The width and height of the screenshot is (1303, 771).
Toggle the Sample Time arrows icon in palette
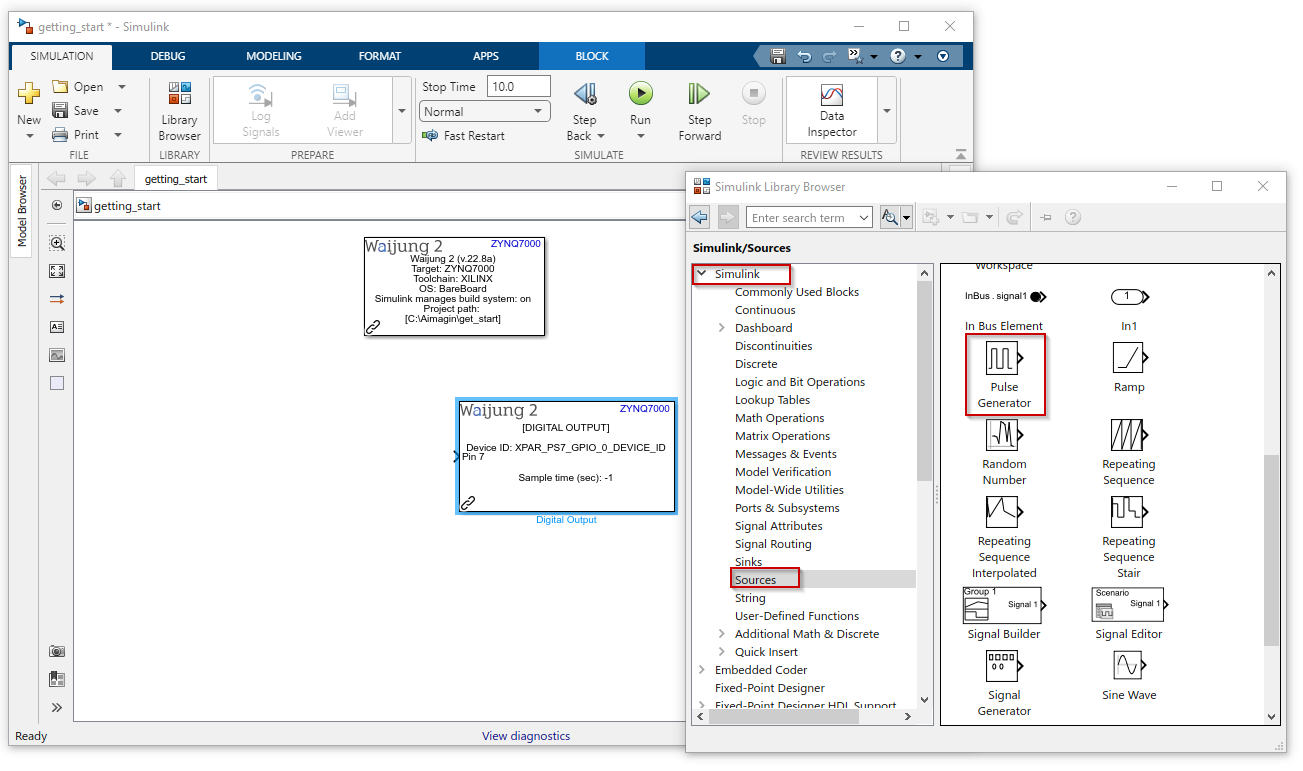pos(57,299)
